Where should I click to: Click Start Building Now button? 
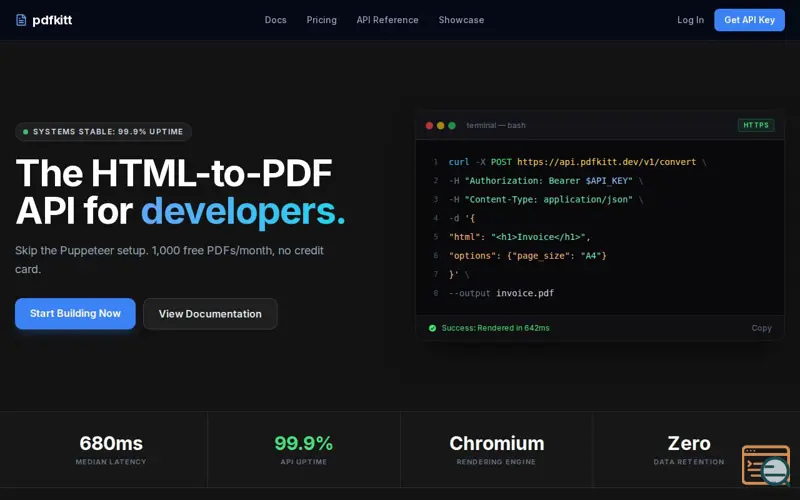pos(75,313)
